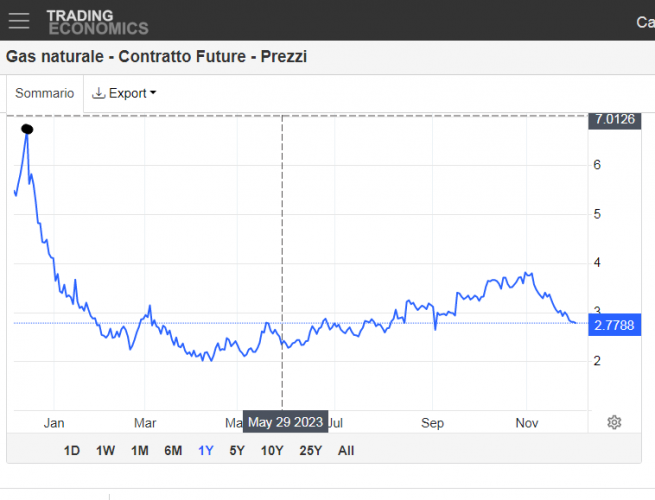The image size is (655, 500).
Task: Select the active 1Y range
Action: (206, 450)
